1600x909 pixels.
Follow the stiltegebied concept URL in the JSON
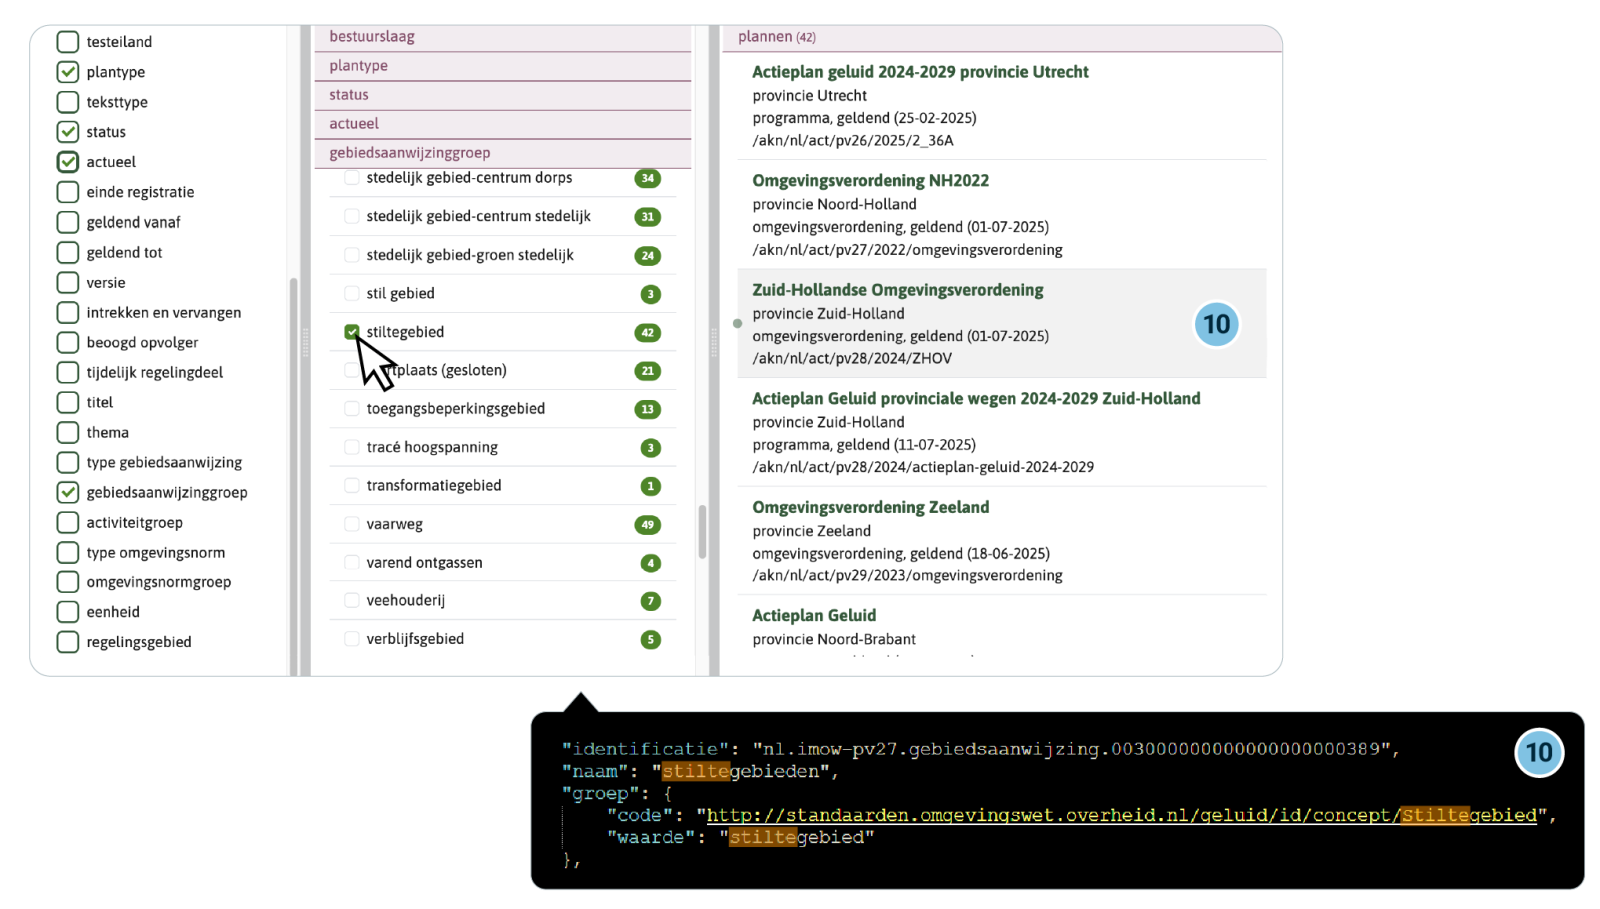tap(1120, 815)
